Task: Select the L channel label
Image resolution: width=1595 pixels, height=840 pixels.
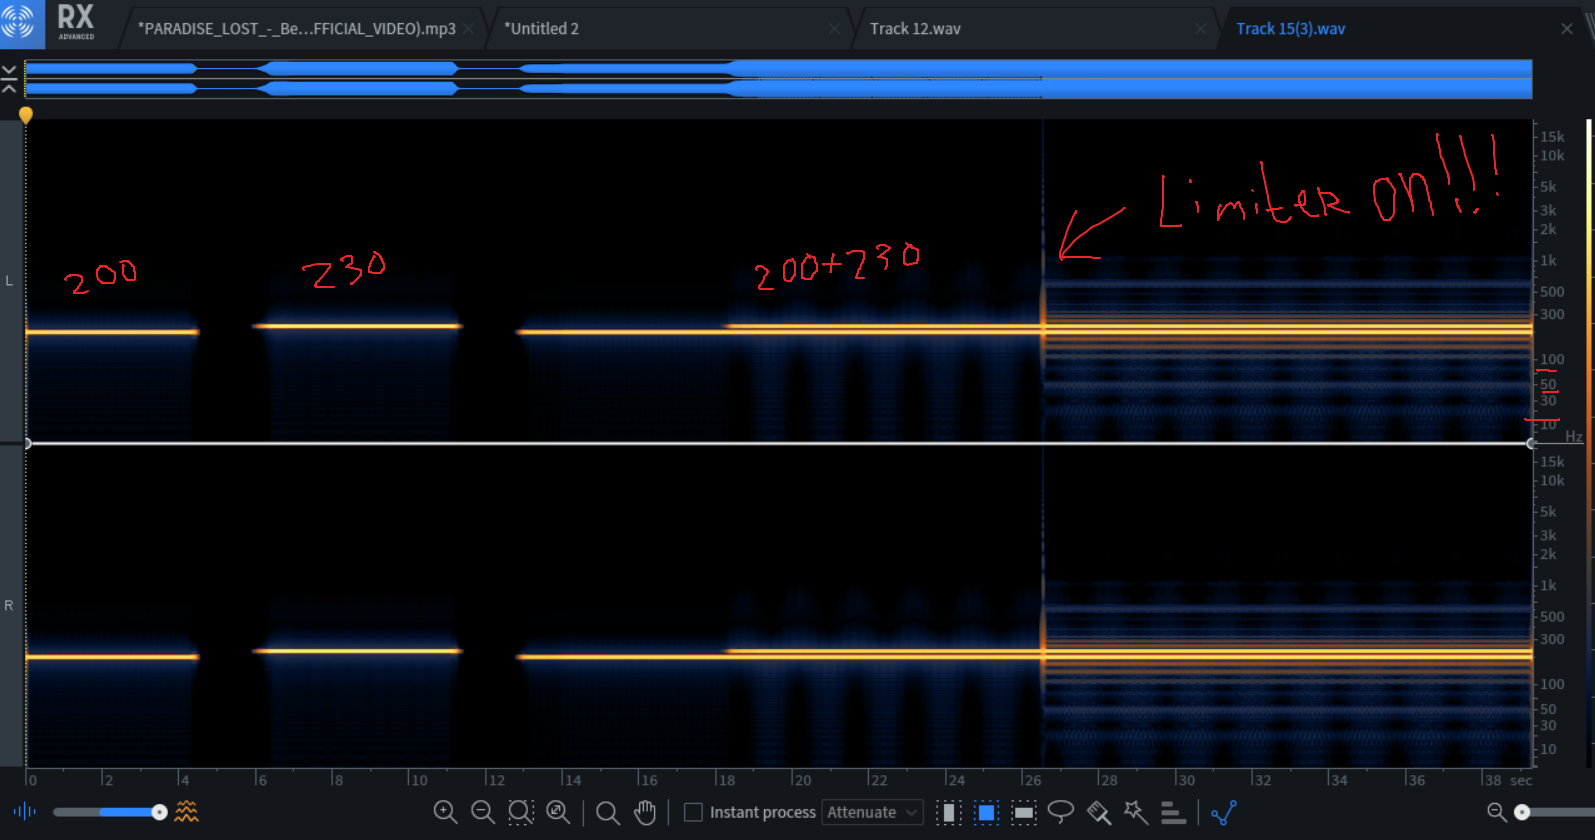Action: [x=9, y=281]
